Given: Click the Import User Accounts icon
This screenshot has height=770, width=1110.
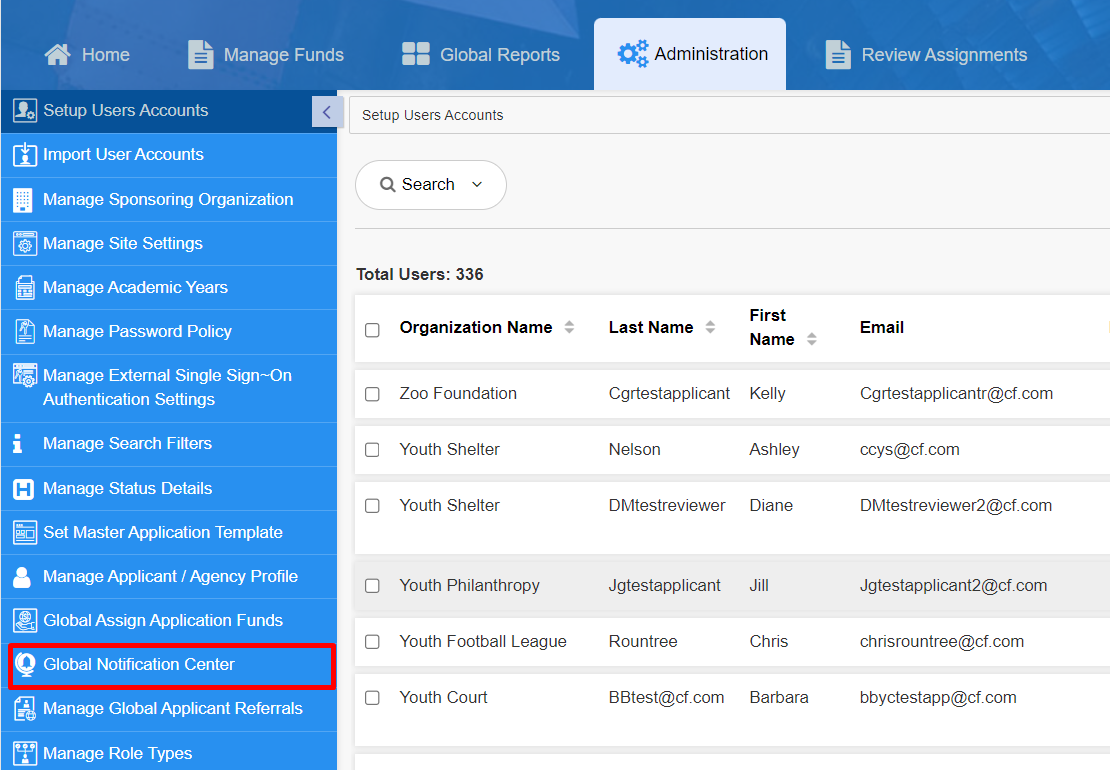Looking at the screenshot, I should point(24,155).
